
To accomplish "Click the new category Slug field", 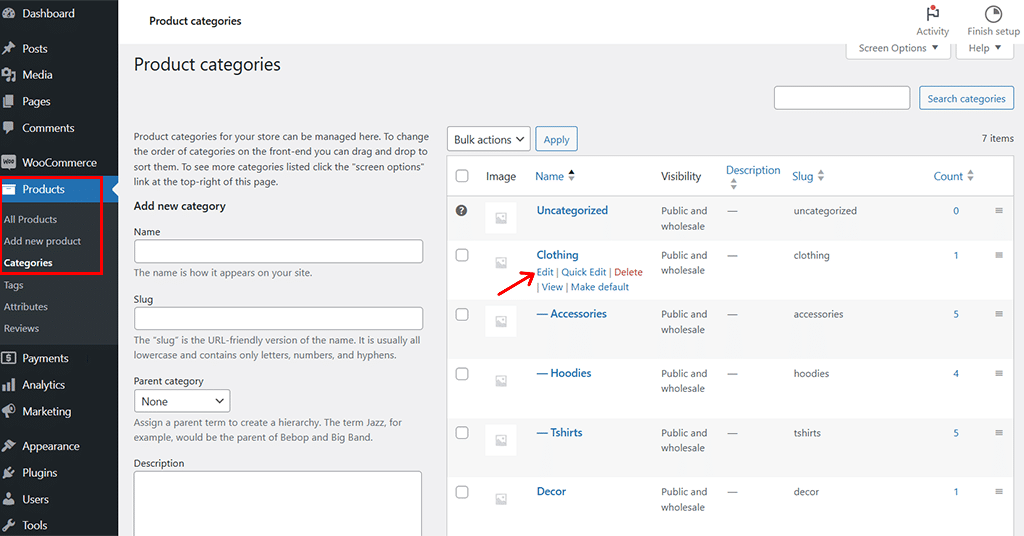I will click(x=278, y=319).
